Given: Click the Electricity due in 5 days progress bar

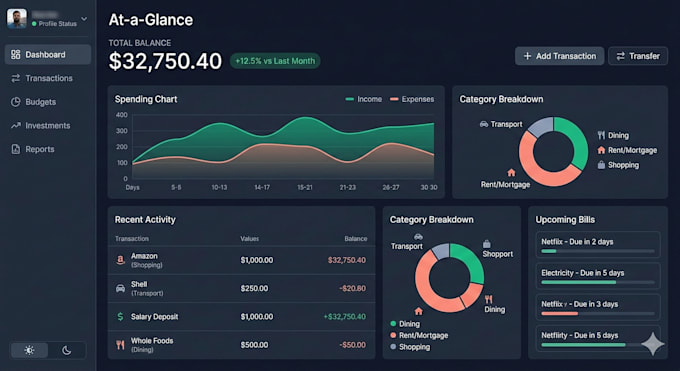Looking at the screenshot, I should pos(598,282).
